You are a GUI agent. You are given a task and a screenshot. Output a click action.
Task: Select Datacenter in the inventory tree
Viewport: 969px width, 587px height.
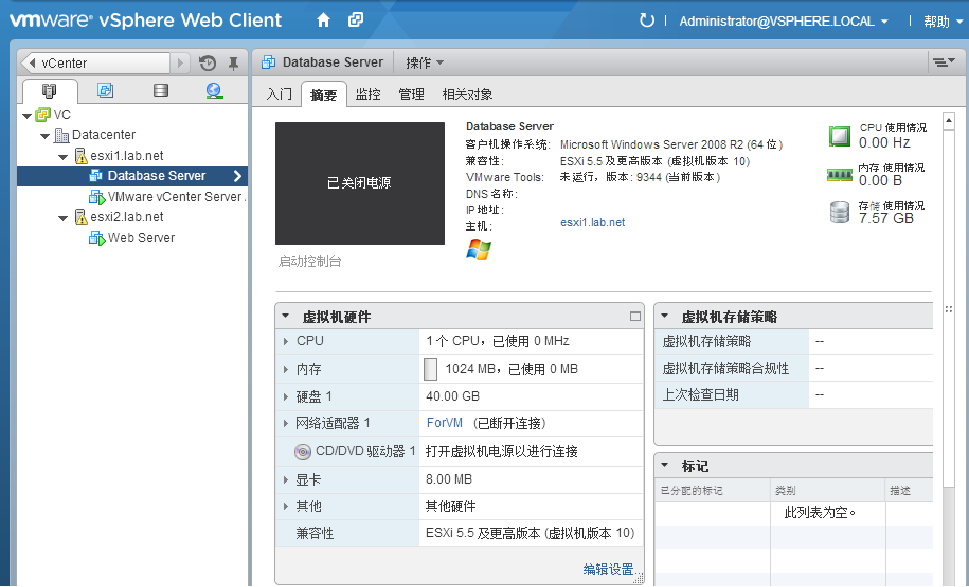pyautogui.click(x=103, y=135)
